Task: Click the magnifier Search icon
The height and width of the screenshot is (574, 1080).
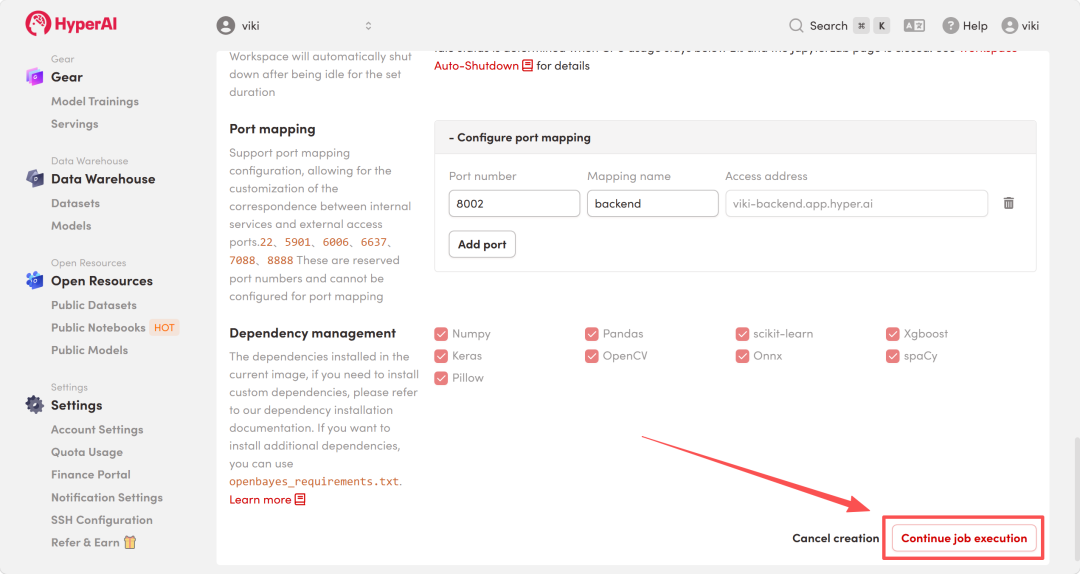Action: (796, 25)
